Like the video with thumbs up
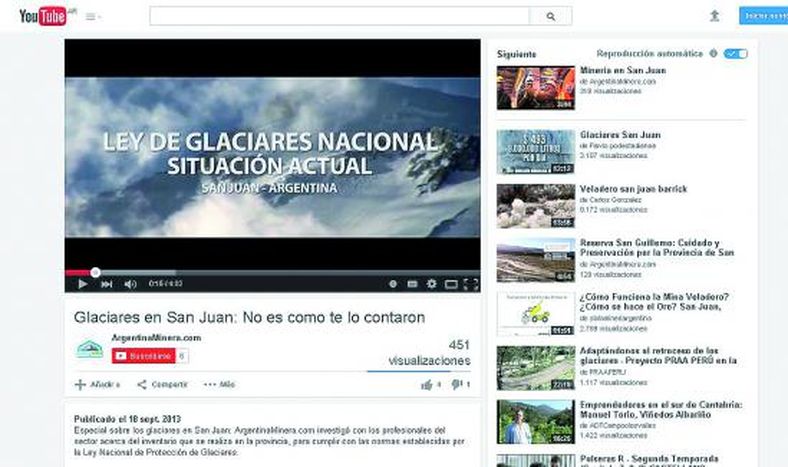Image resolution: width=788 pixels, height=467 pixels. point(431,385)
